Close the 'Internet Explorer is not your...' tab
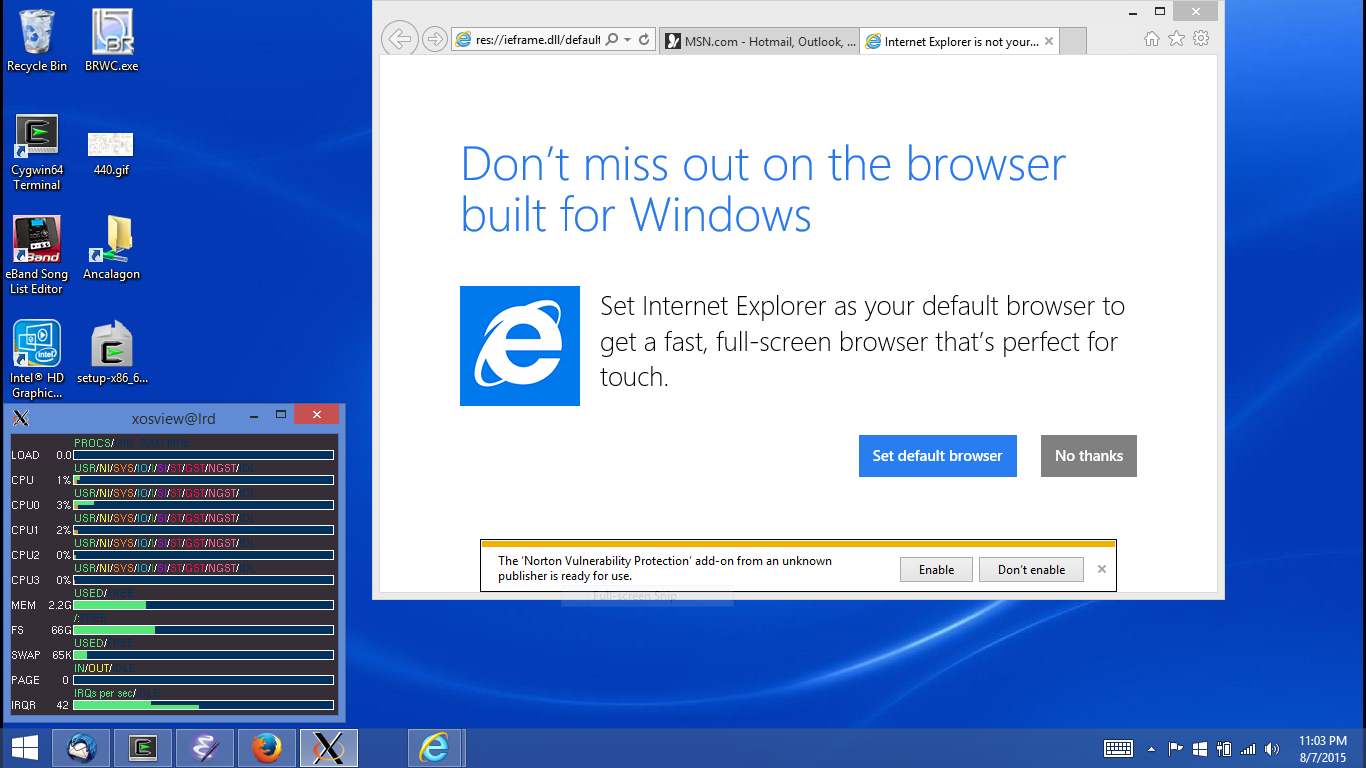1366x768 pixels. point(1049,42)
